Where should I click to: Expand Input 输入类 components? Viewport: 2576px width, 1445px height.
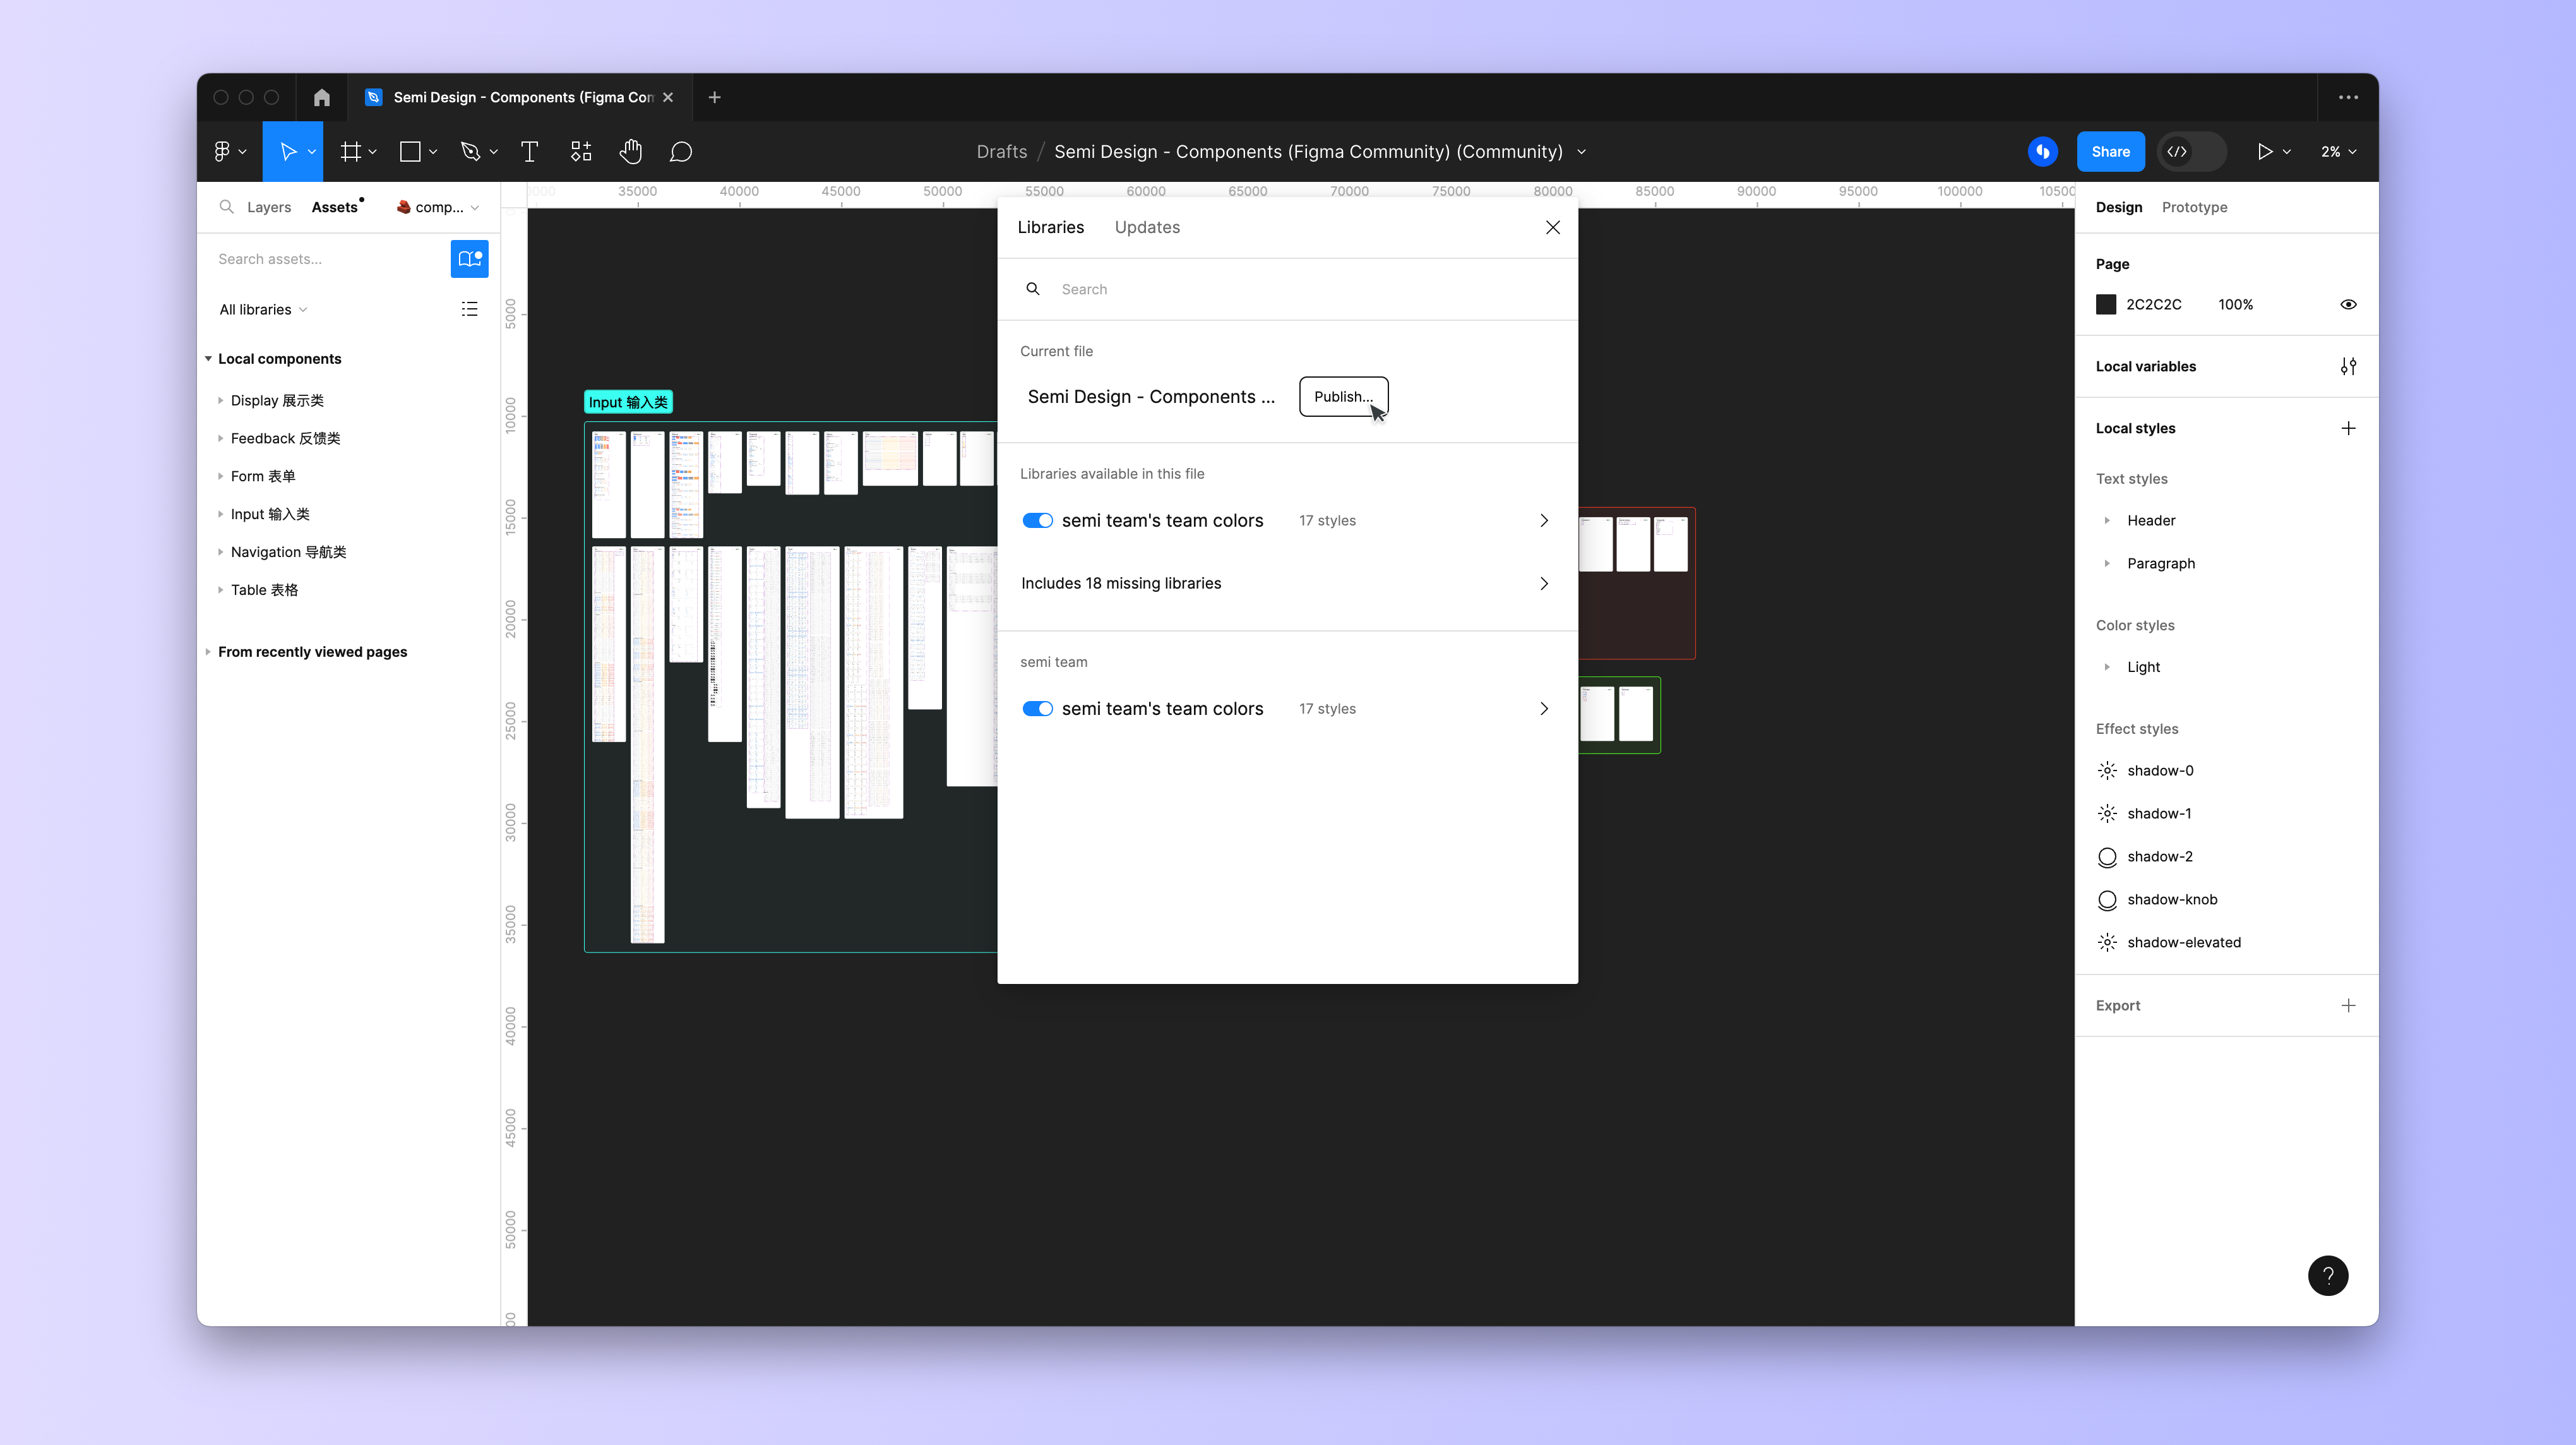[220, 514]
